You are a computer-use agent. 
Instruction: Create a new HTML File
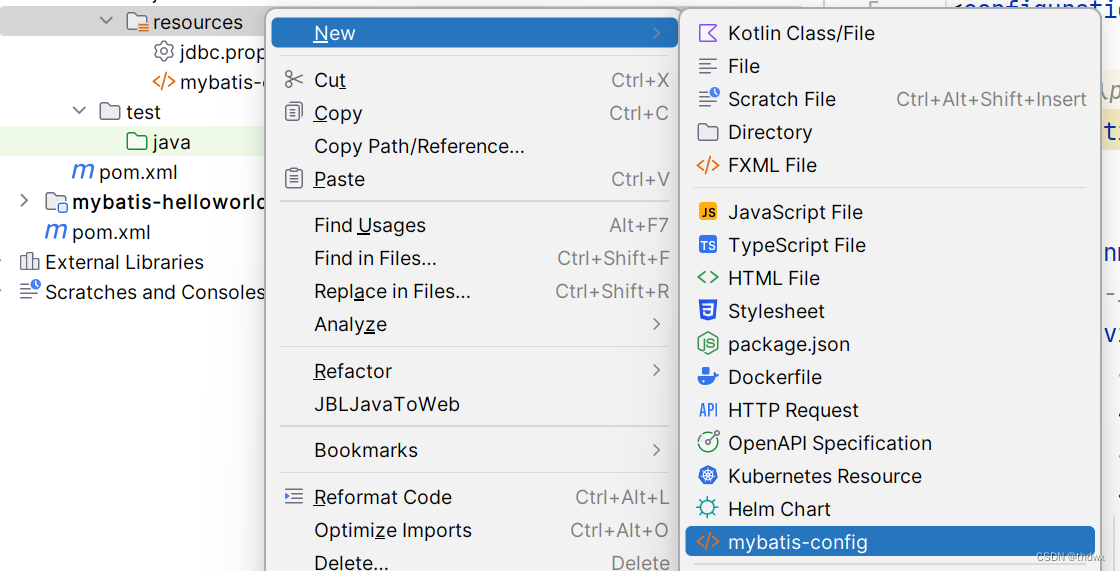point(773,278)
